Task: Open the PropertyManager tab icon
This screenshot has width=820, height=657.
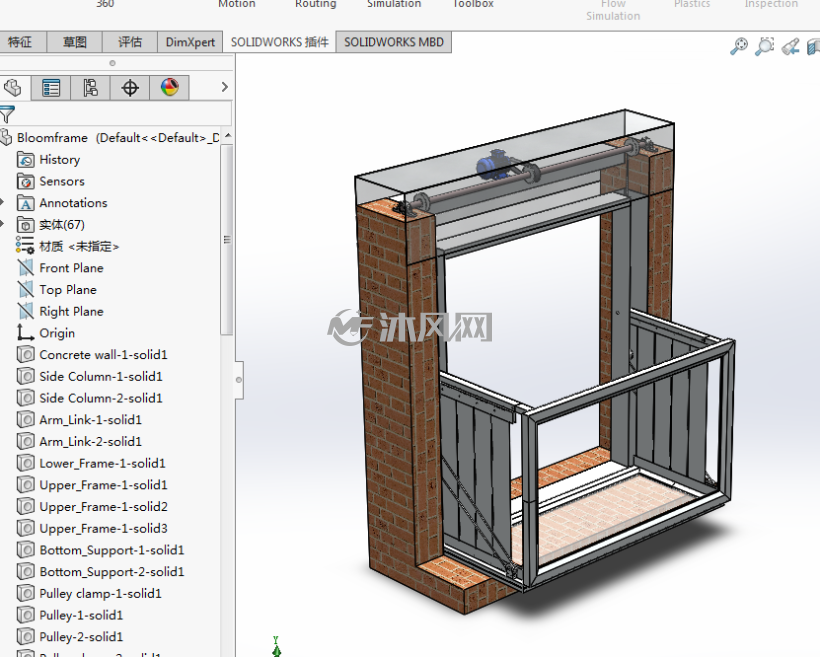Action: click(51, 87)
